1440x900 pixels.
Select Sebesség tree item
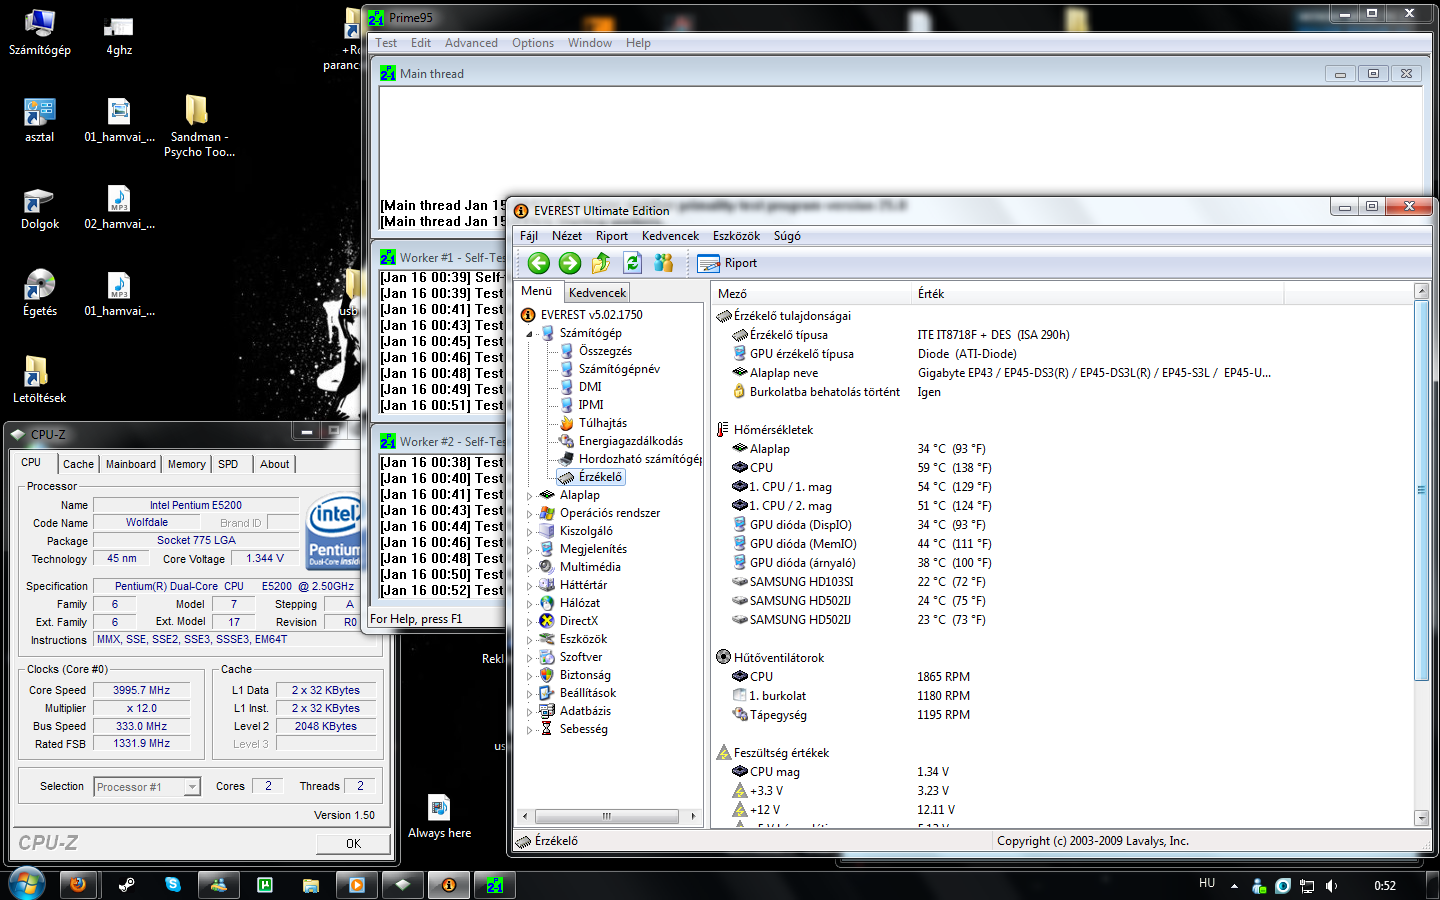pos(584,729)
